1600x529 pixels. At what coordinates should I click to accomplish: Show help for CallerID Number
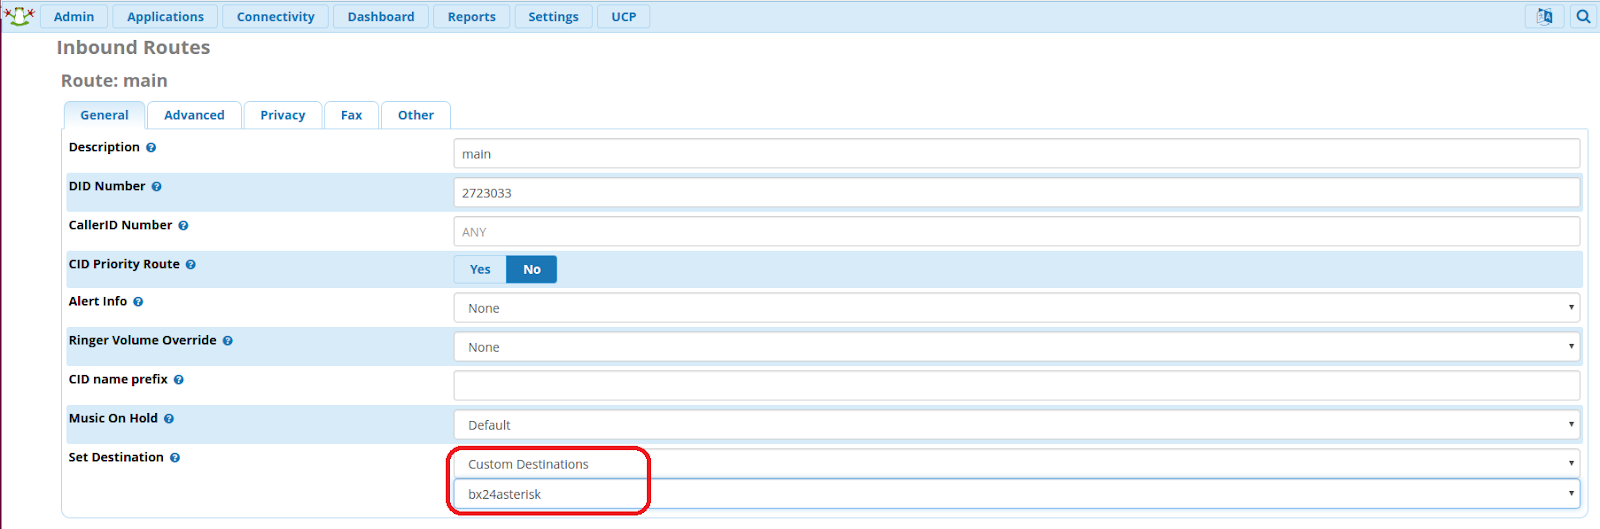click(183, 225)
